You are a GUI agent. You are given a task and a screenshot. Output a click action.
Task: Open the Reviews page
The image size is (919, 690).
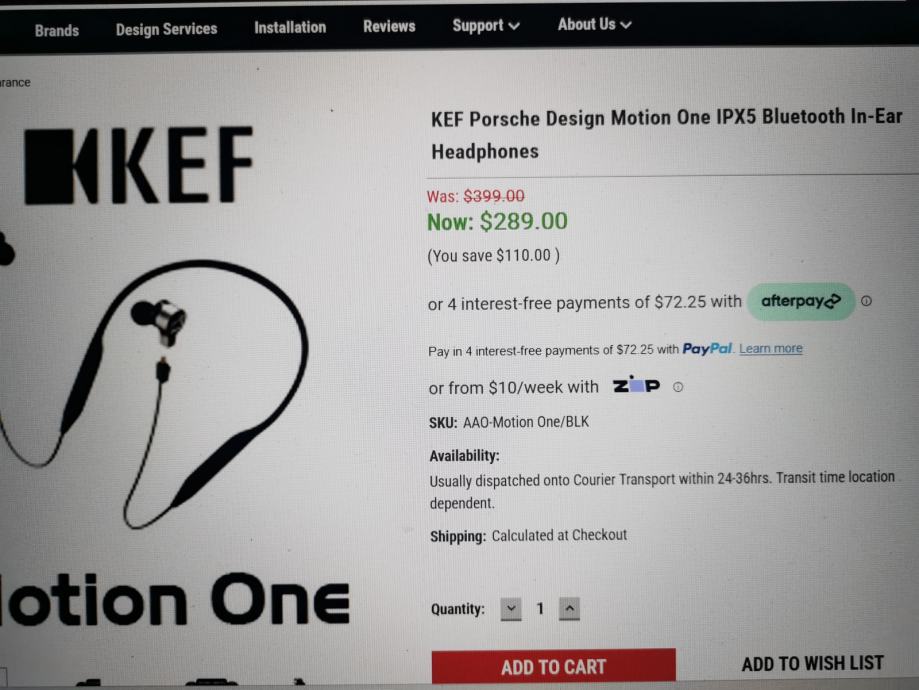(389, 26)
